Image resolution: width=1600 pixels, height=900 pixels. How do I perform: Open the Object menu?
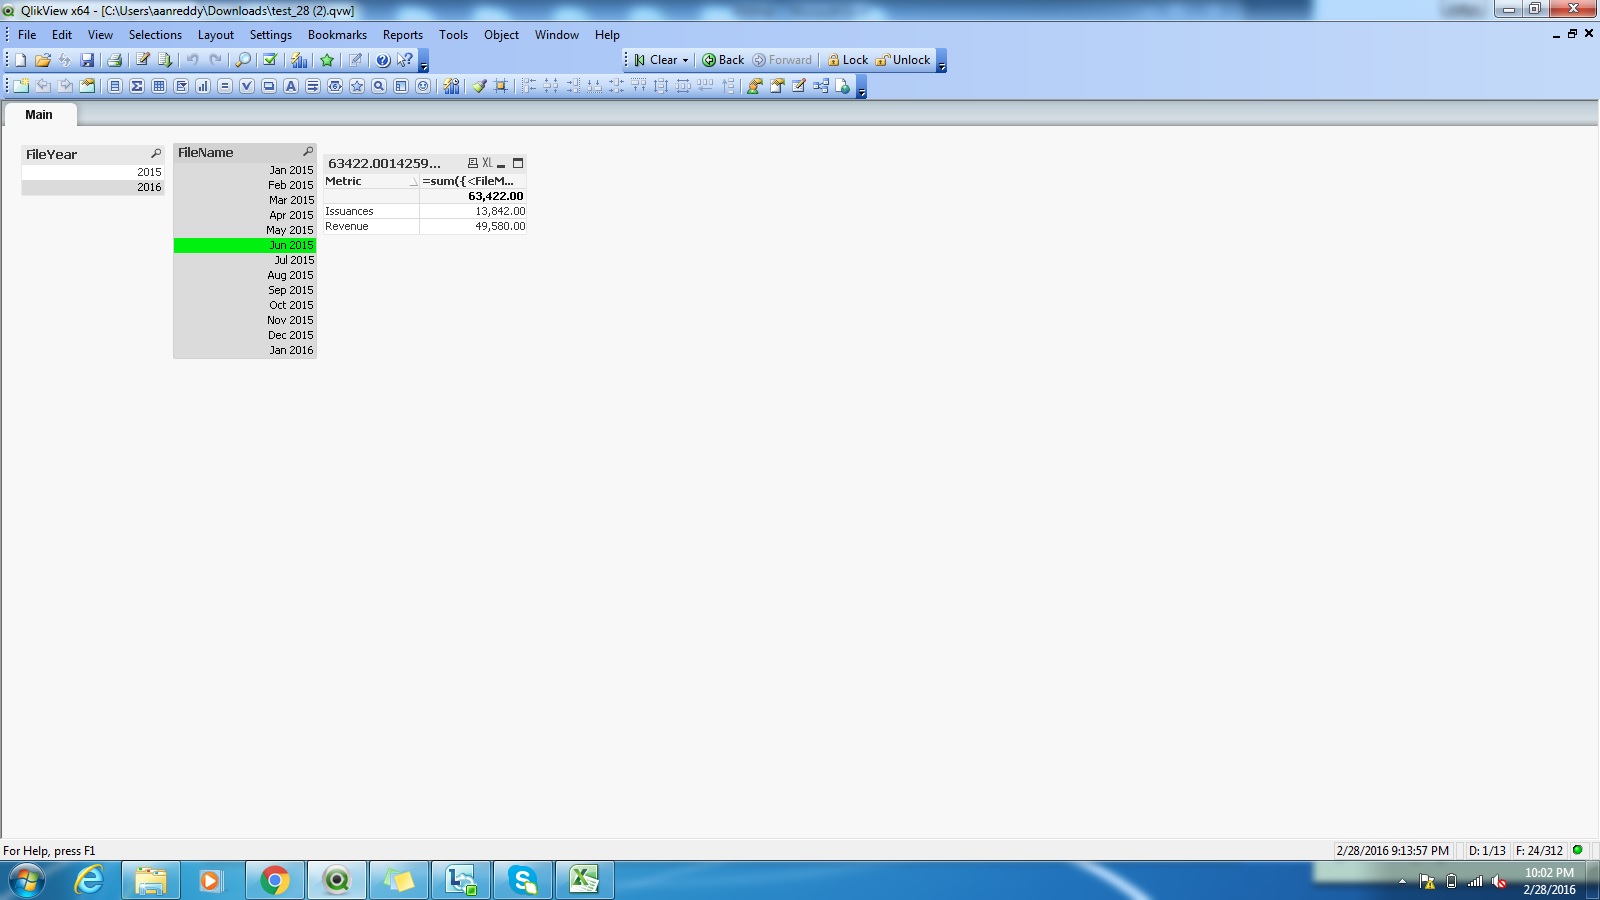501,35
